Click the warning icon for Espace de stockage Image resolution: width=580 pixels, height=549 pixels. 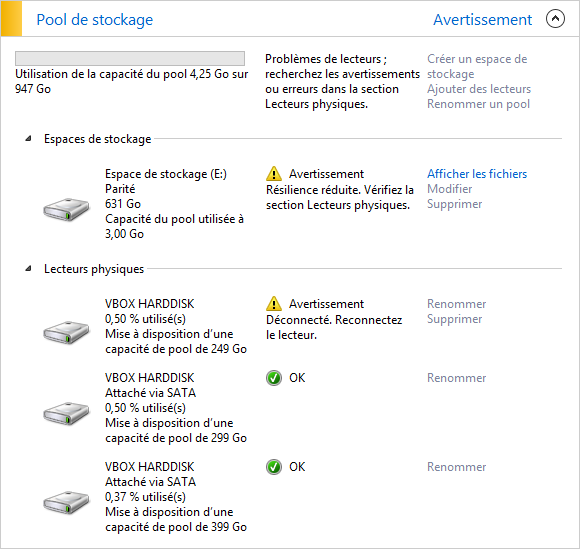pyautogui.click(x=274, y=174)
